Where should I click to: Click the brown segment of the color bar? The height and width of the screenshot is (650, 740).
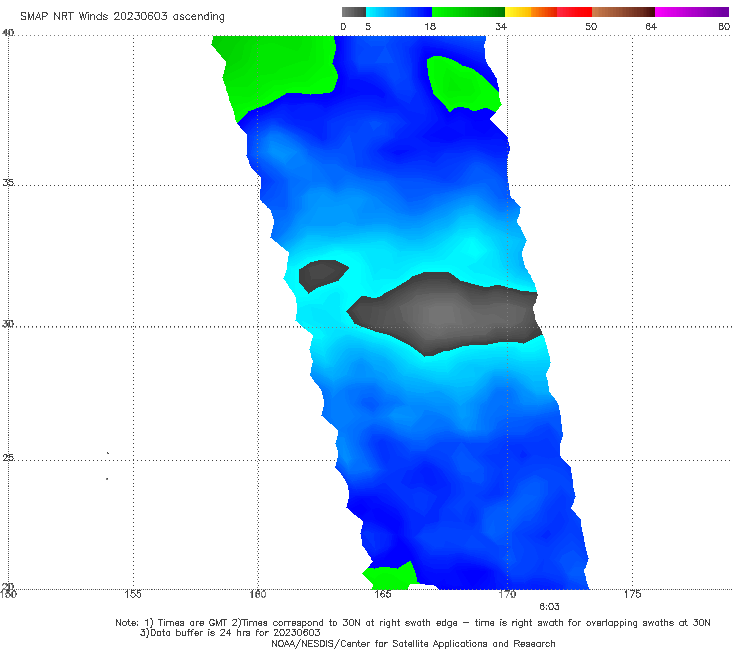coord(623,12)
